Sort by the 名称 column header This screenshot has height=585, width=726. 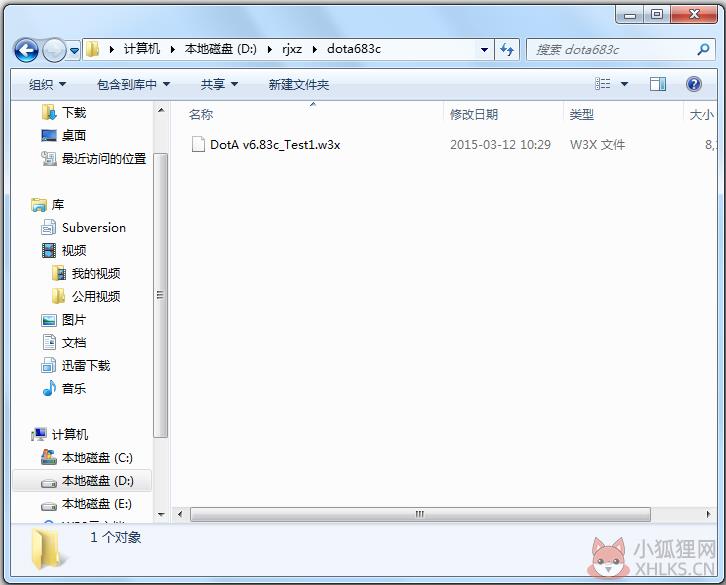[201, 114]
